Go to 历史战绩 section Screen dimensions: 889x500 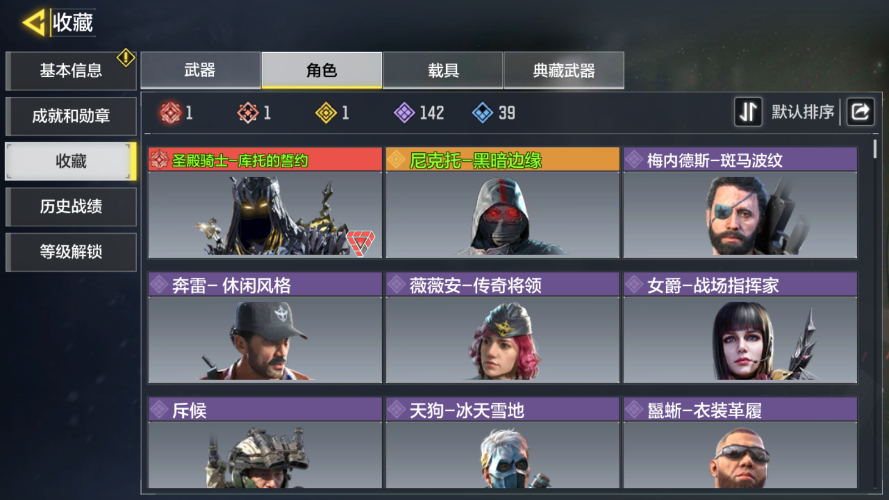(71, 206)
